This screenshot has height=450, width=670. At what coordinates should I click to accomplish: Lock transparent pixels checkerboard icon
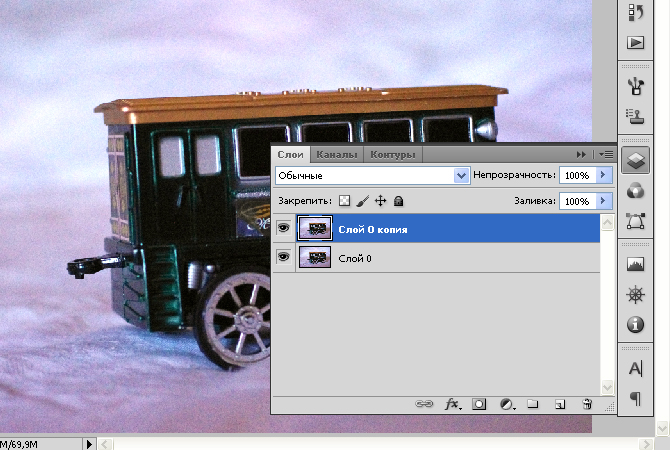344,201
